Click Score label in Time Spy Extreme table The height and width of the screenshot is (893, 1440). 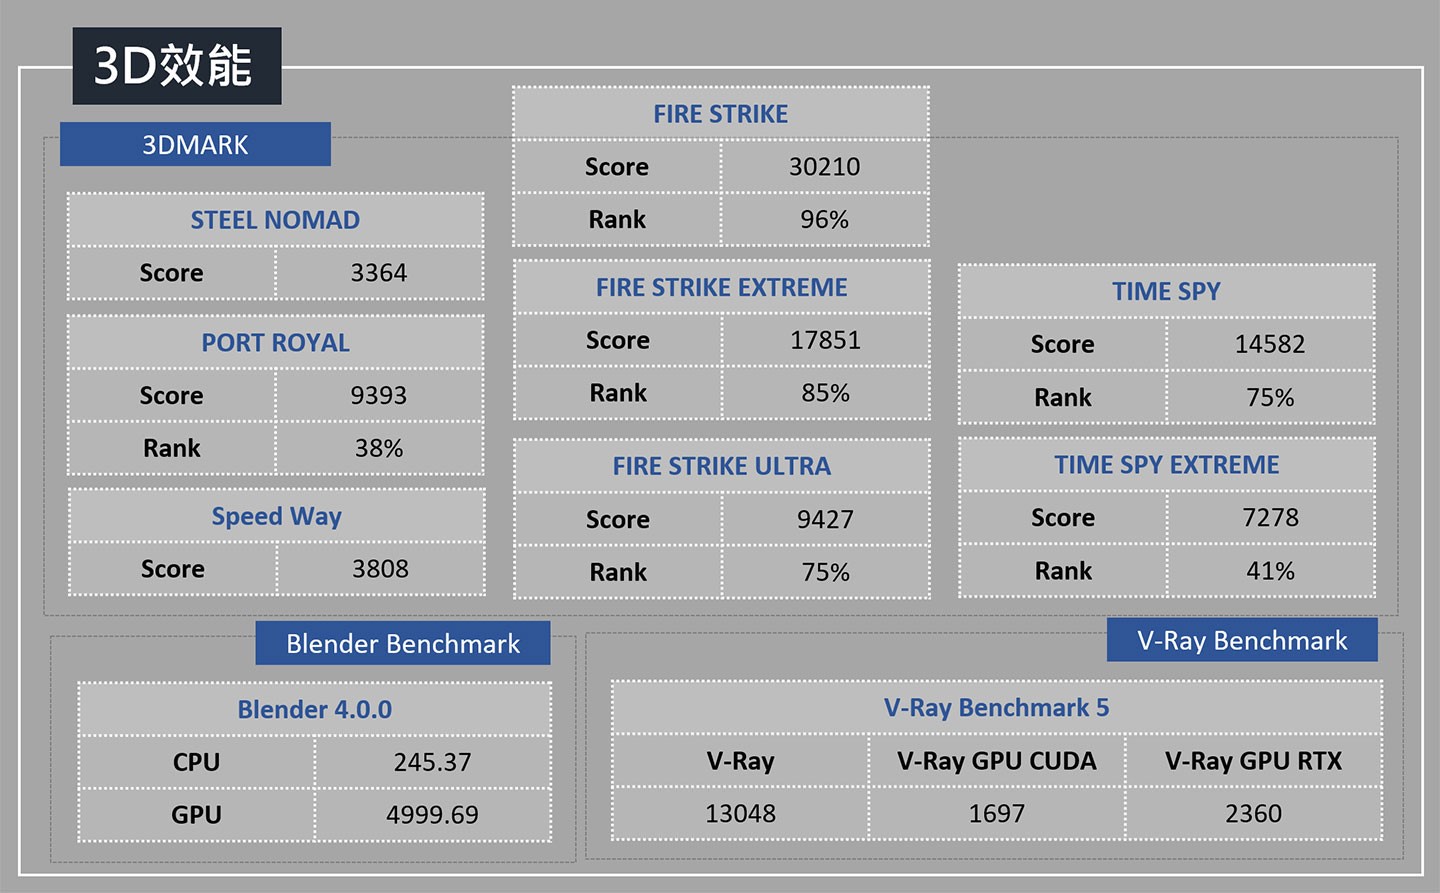click(x=1063, y=518)
